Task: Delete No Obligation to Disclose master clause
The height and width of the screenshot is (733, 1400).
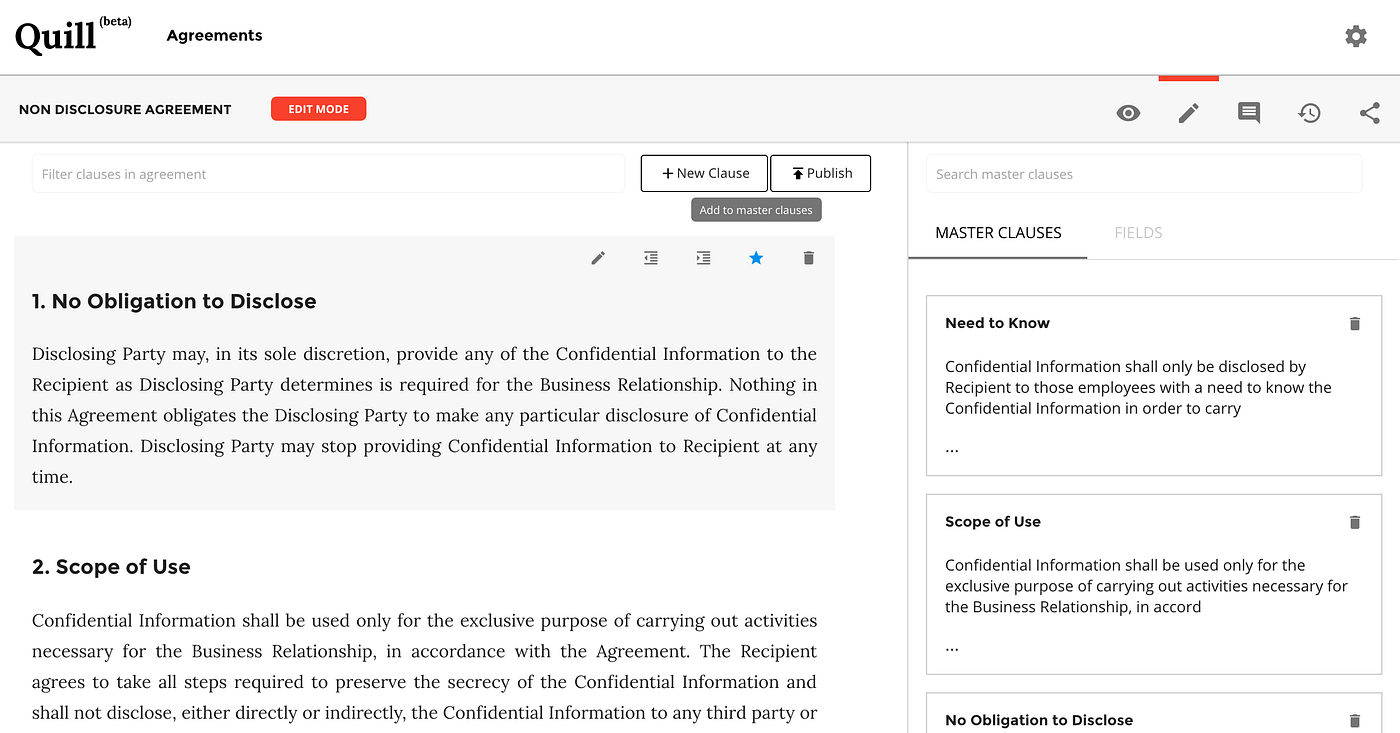Action: pos(1355,720)
